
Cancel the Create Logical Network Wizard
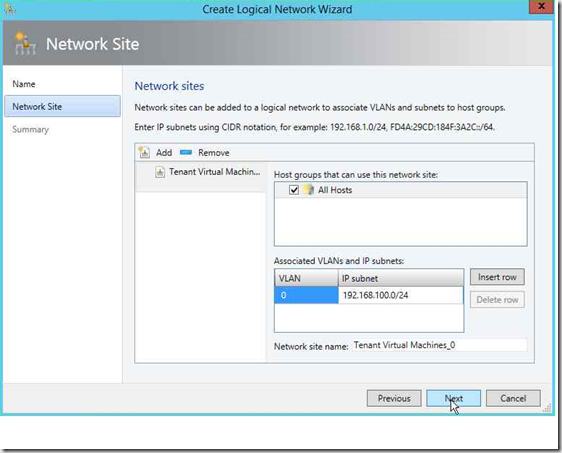point(513,399)
